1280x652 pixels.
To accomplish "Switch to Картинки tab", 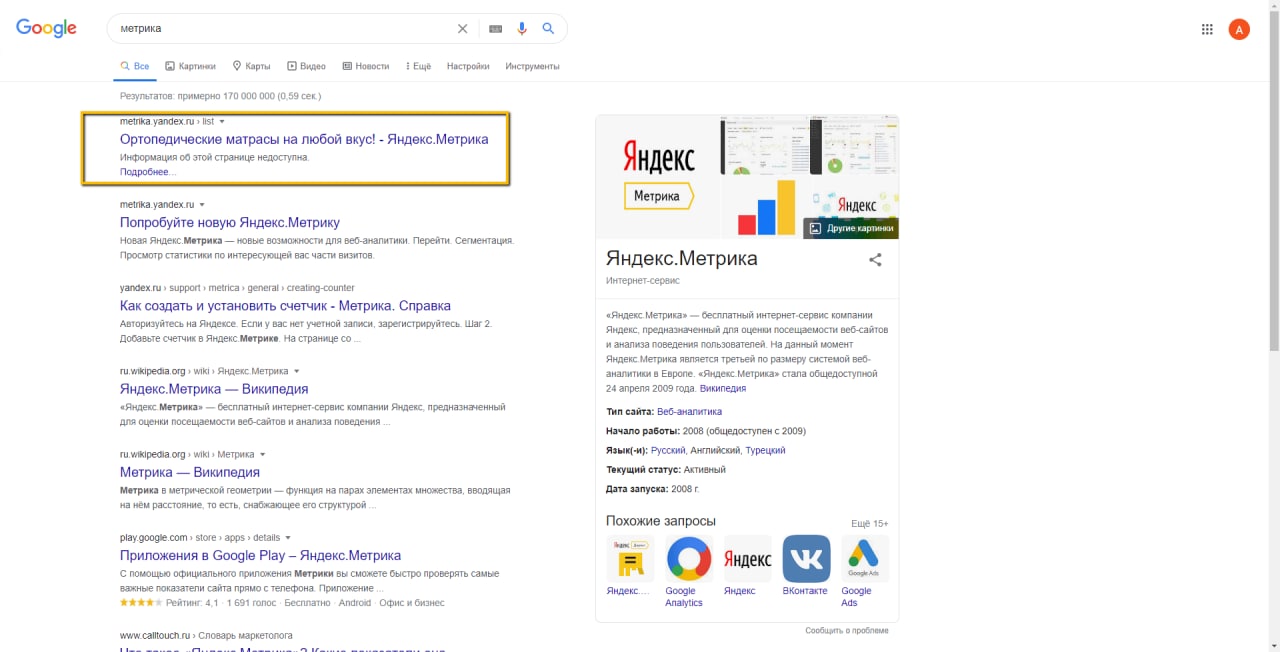I will (x=190, y=66).
